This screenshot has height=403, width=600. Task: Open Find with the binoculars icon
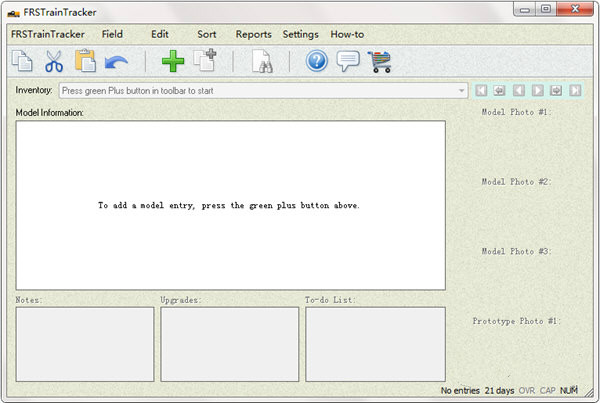click(x=262, y=61)
